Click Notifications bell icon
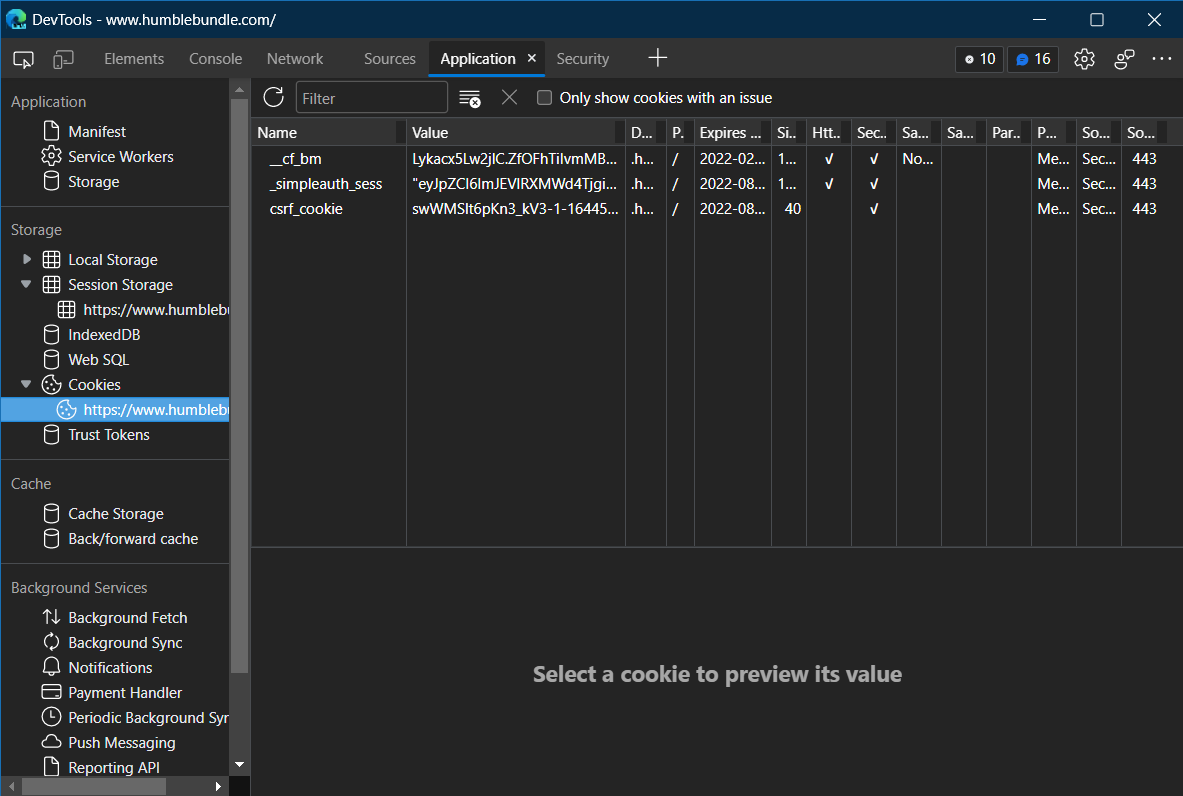Image resolution: width=1183 pixels, height=796 pixels. tap(51, 666)
